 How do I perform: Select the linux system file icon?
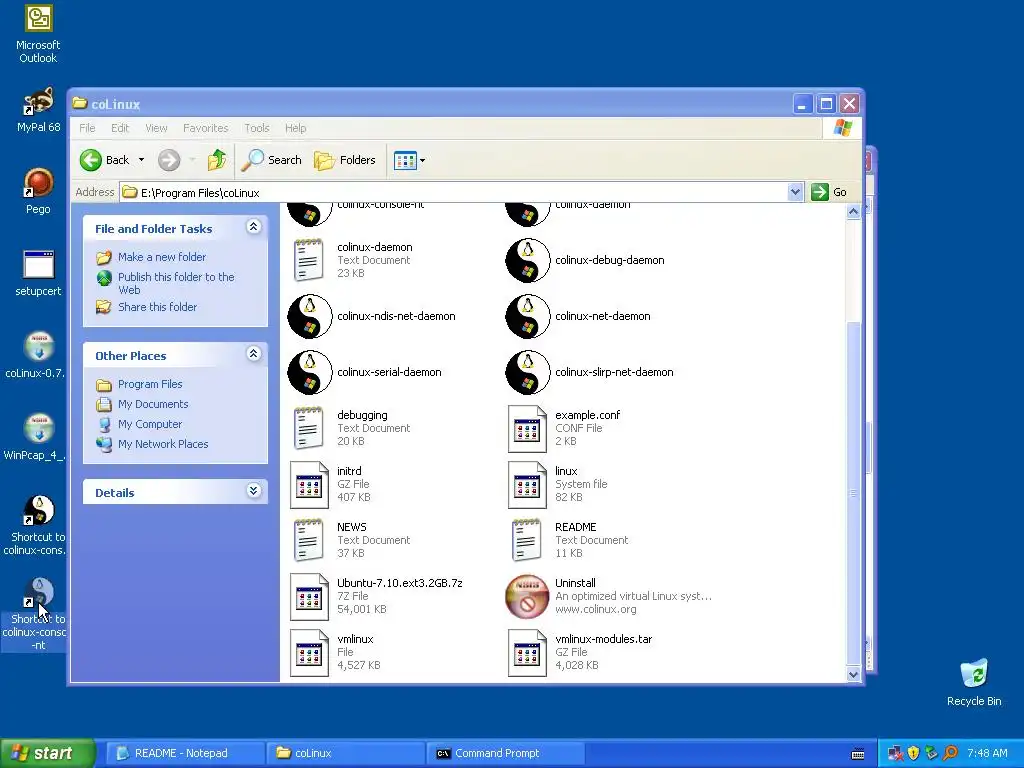coord(527,485)
